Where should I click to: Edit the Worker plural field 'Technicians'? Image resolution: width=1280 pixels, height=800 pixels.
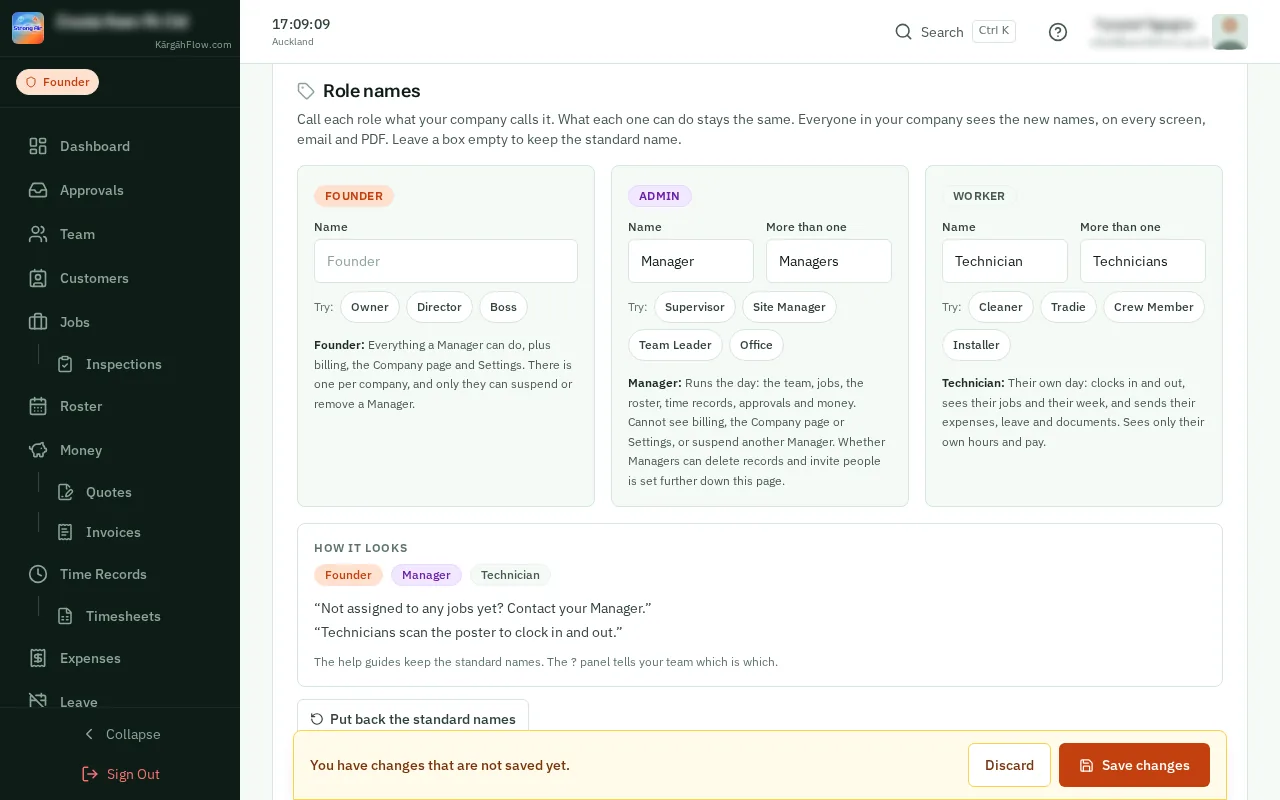[x=1143, y=261]
